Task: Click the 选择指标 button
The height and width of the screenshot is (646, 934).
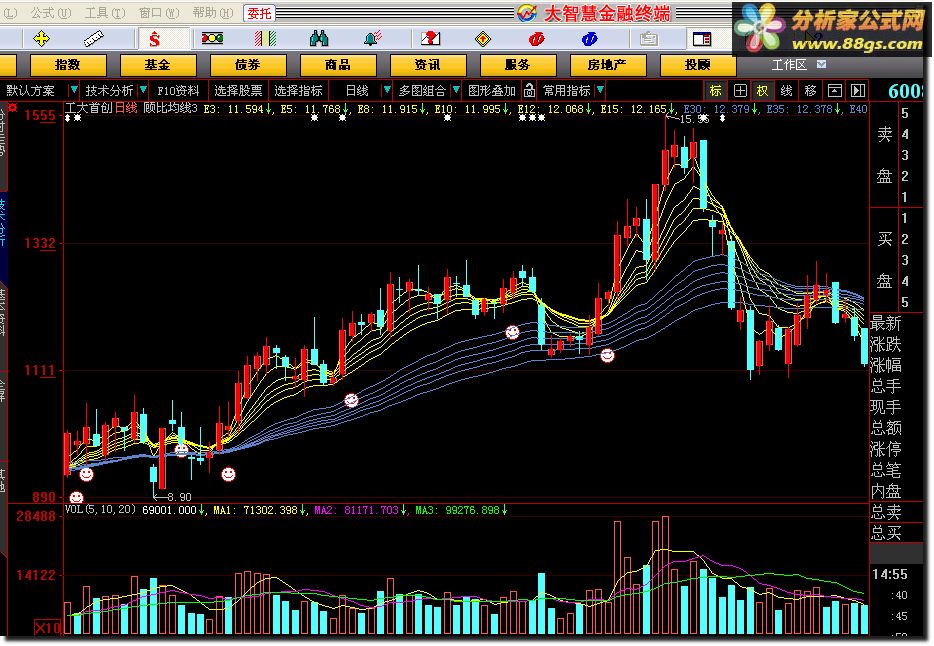Action: tap(298, 90)
